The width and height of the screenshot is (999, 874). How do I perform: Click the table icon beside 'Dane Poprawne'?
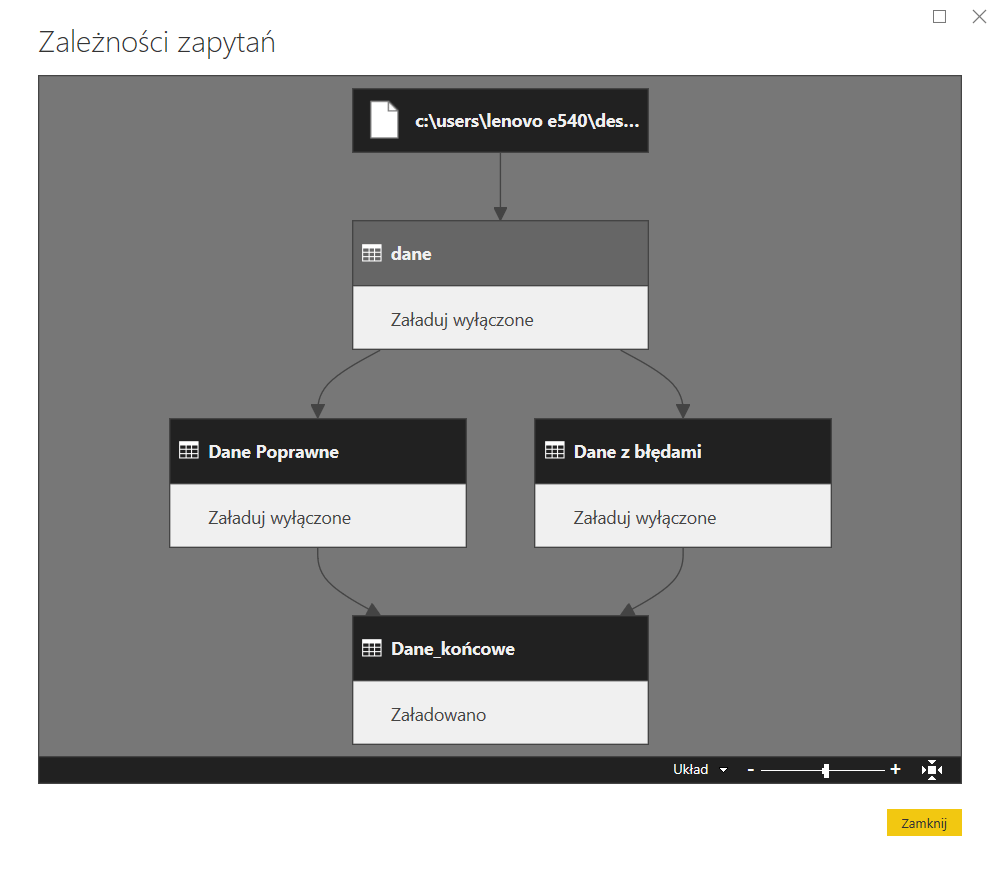(x=188, y=451)
